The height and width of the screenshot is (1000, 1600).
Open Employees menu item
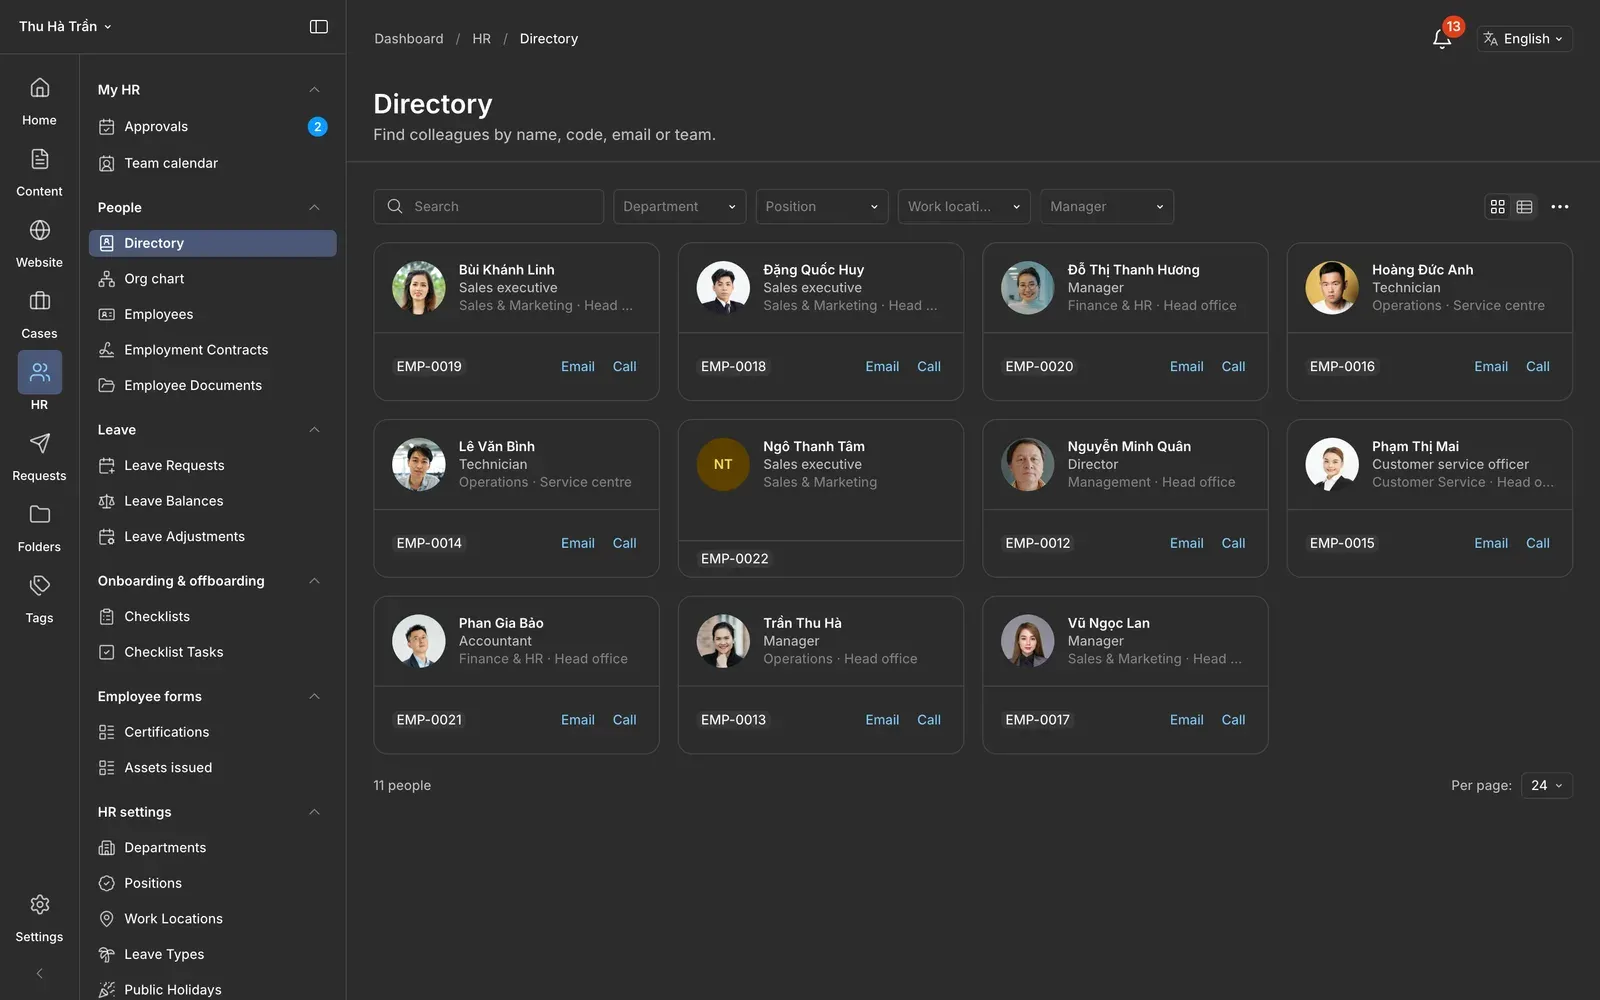[x=213, y=315]
